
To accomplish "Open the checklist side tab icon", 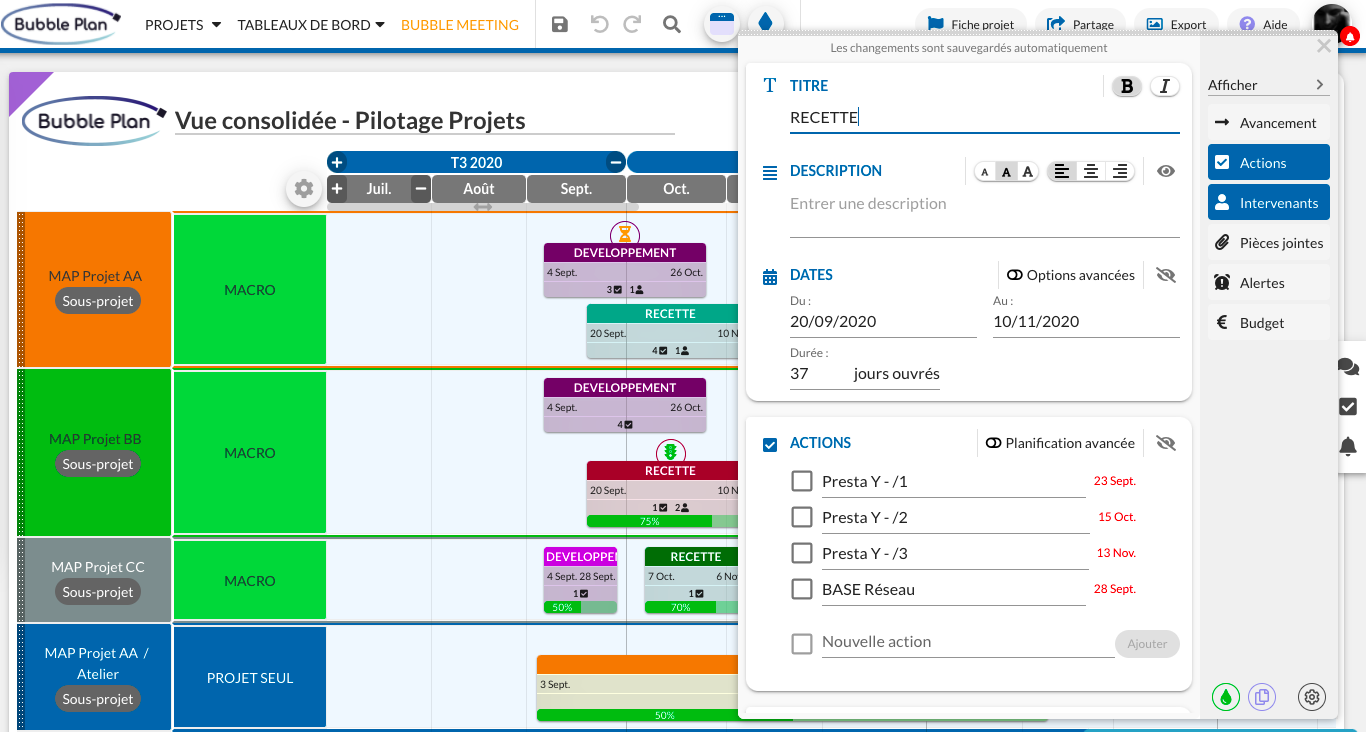I will coord(1348,406).
